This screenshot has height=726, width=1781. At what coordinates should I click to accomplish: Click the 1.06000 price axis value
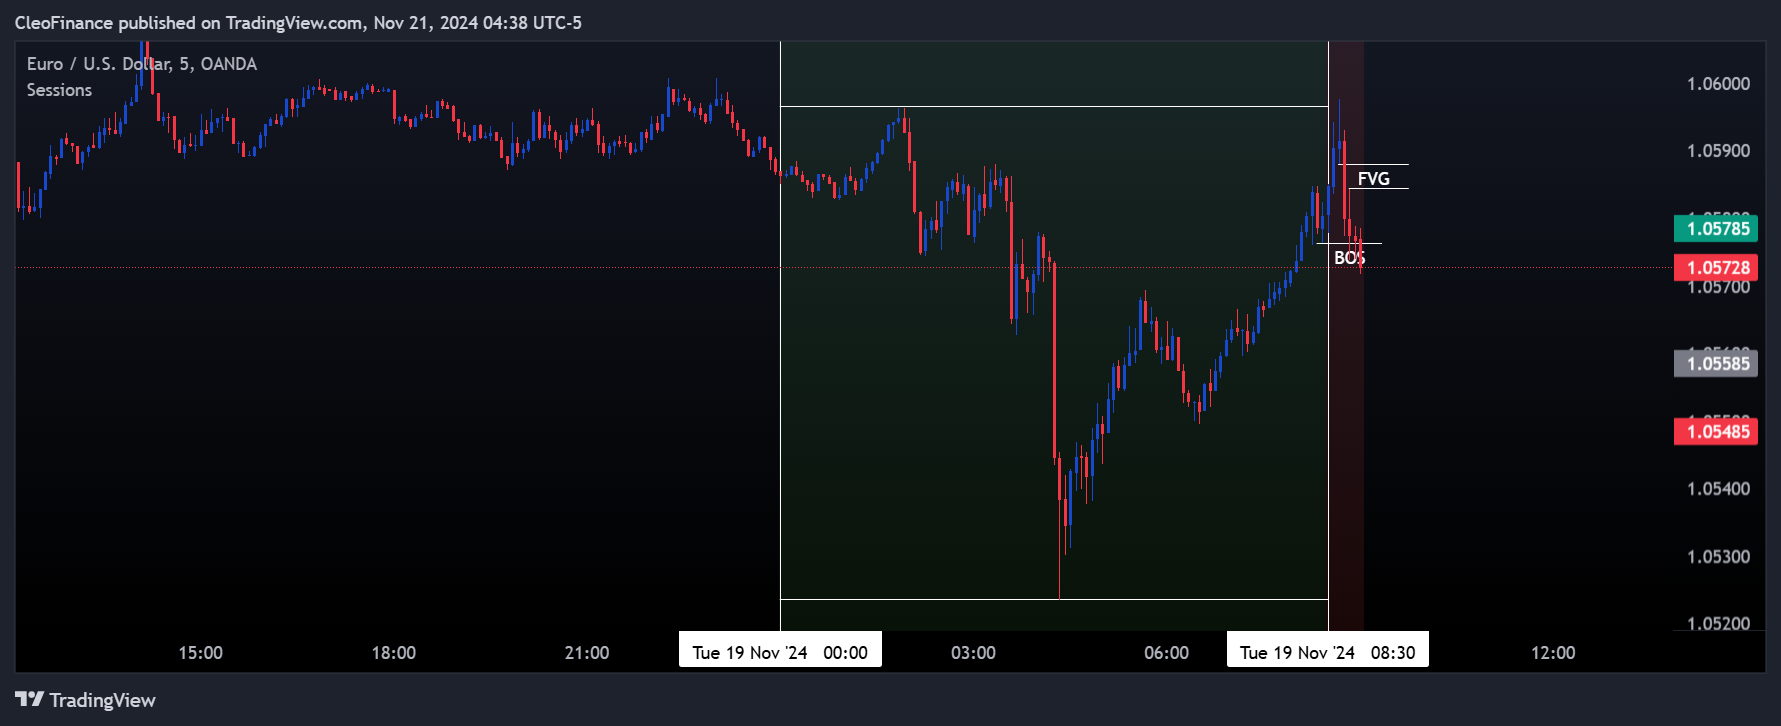click(x=1718, y=84)
